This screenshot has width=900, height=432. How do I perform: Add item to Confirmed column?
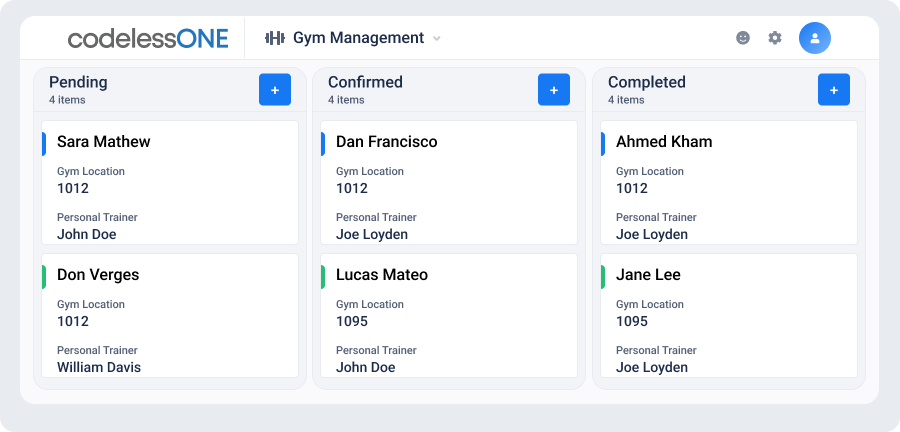point(554,89)
